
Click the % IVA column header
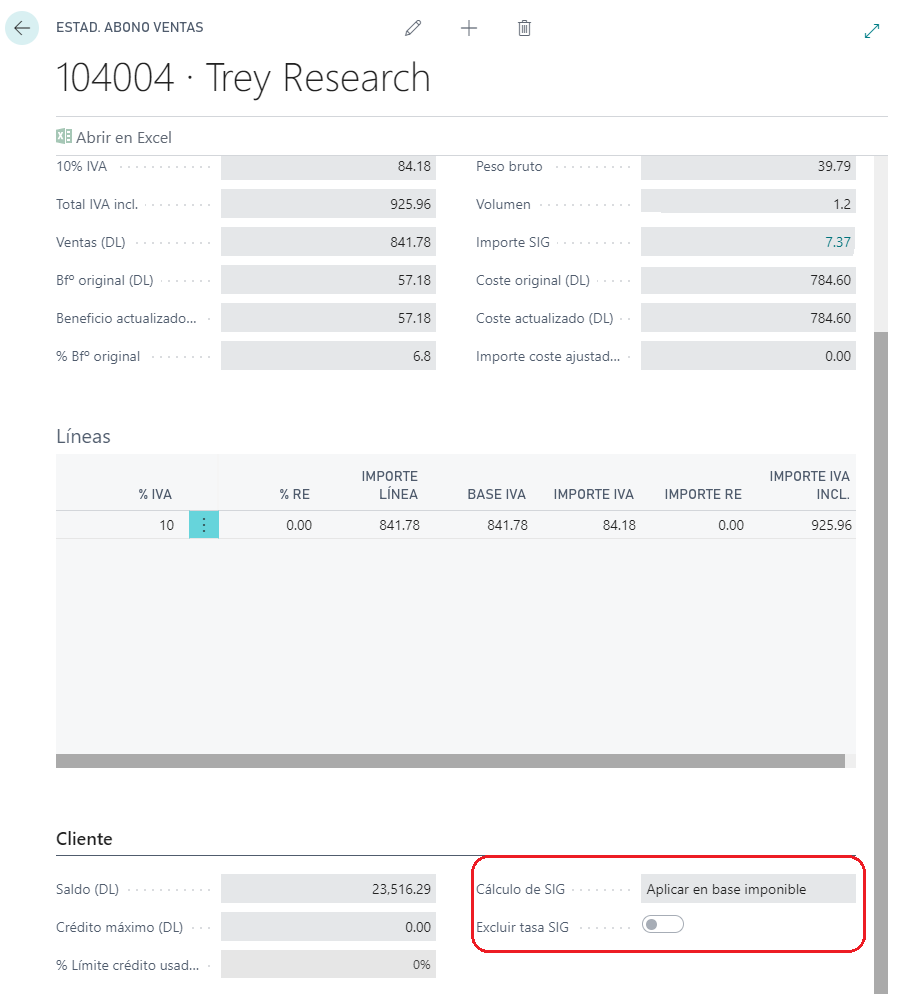(155, 494)
